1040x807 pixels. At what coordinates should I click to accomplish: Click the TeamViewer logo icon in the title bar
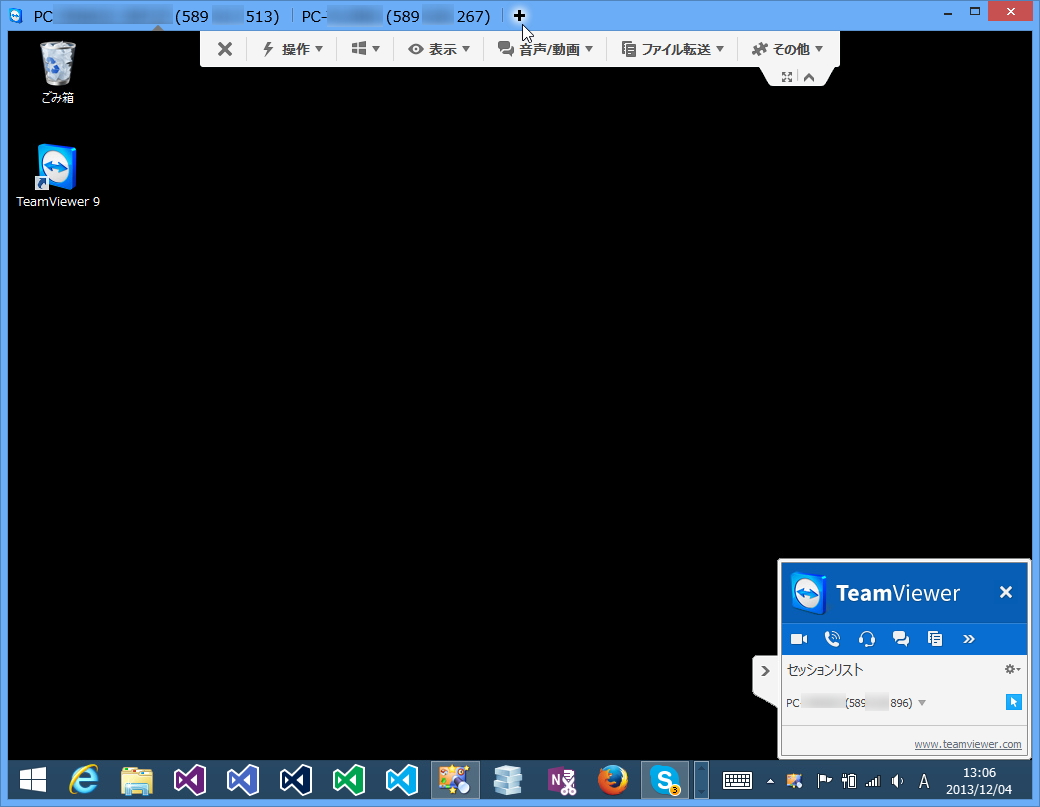point(16,15)
